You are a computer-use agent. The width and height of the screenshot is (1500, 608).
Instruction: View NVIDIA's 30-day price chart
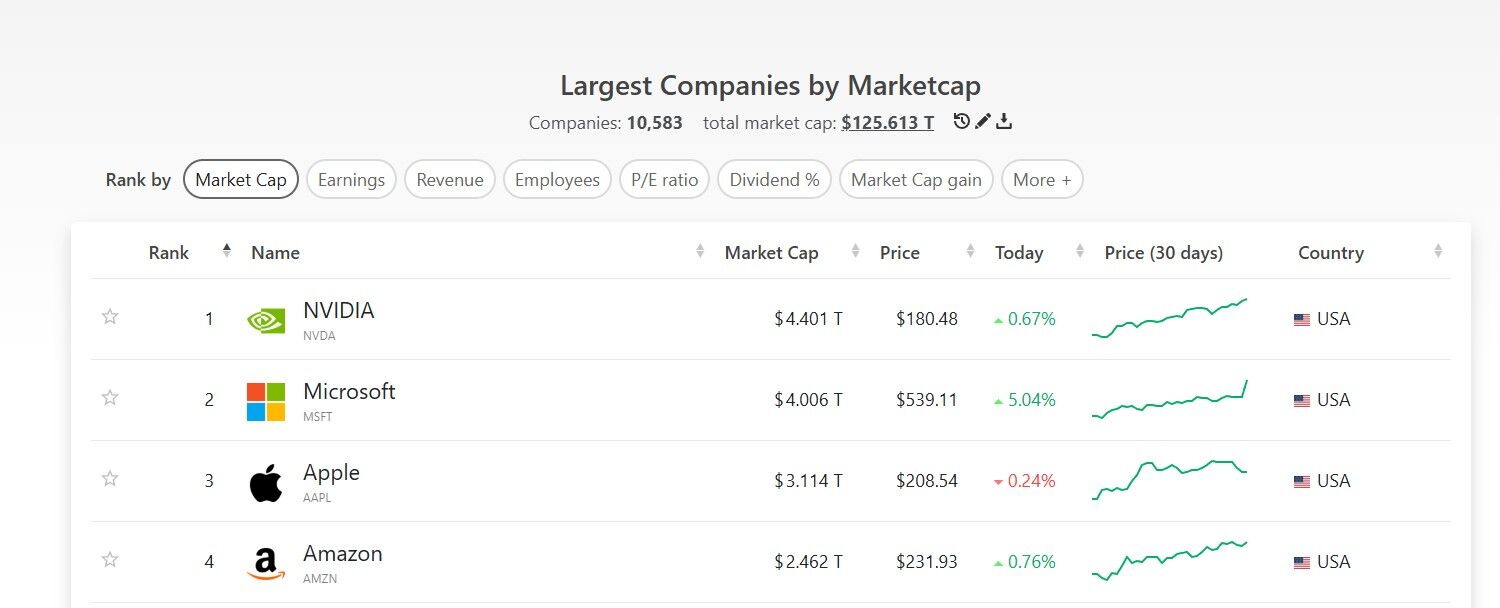pos(1169,318)
